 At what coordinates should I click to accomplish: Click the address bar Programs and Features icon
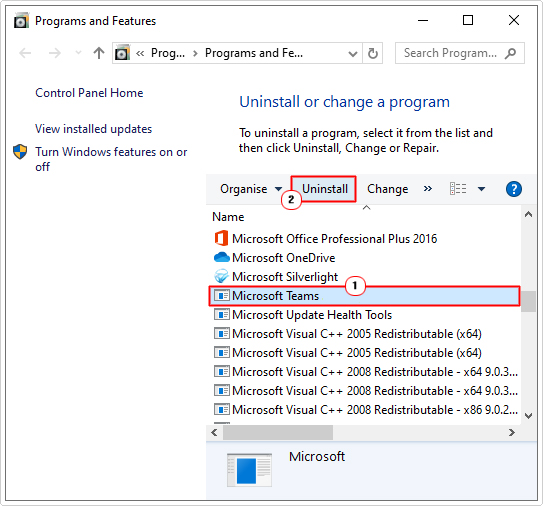click(x=122, y=53)
